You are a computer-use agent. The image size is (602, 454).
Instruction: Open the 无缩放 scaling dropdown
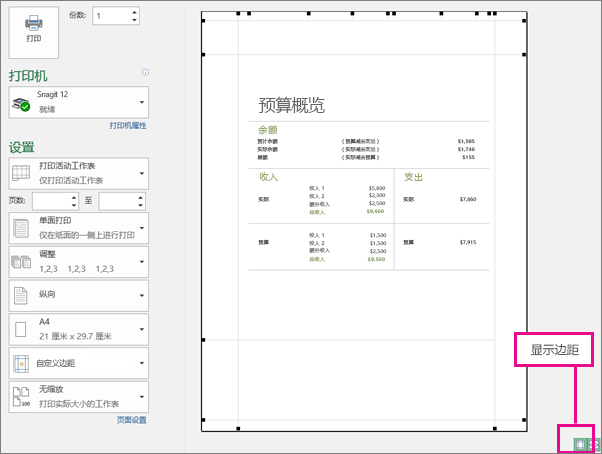coord(79,397)
